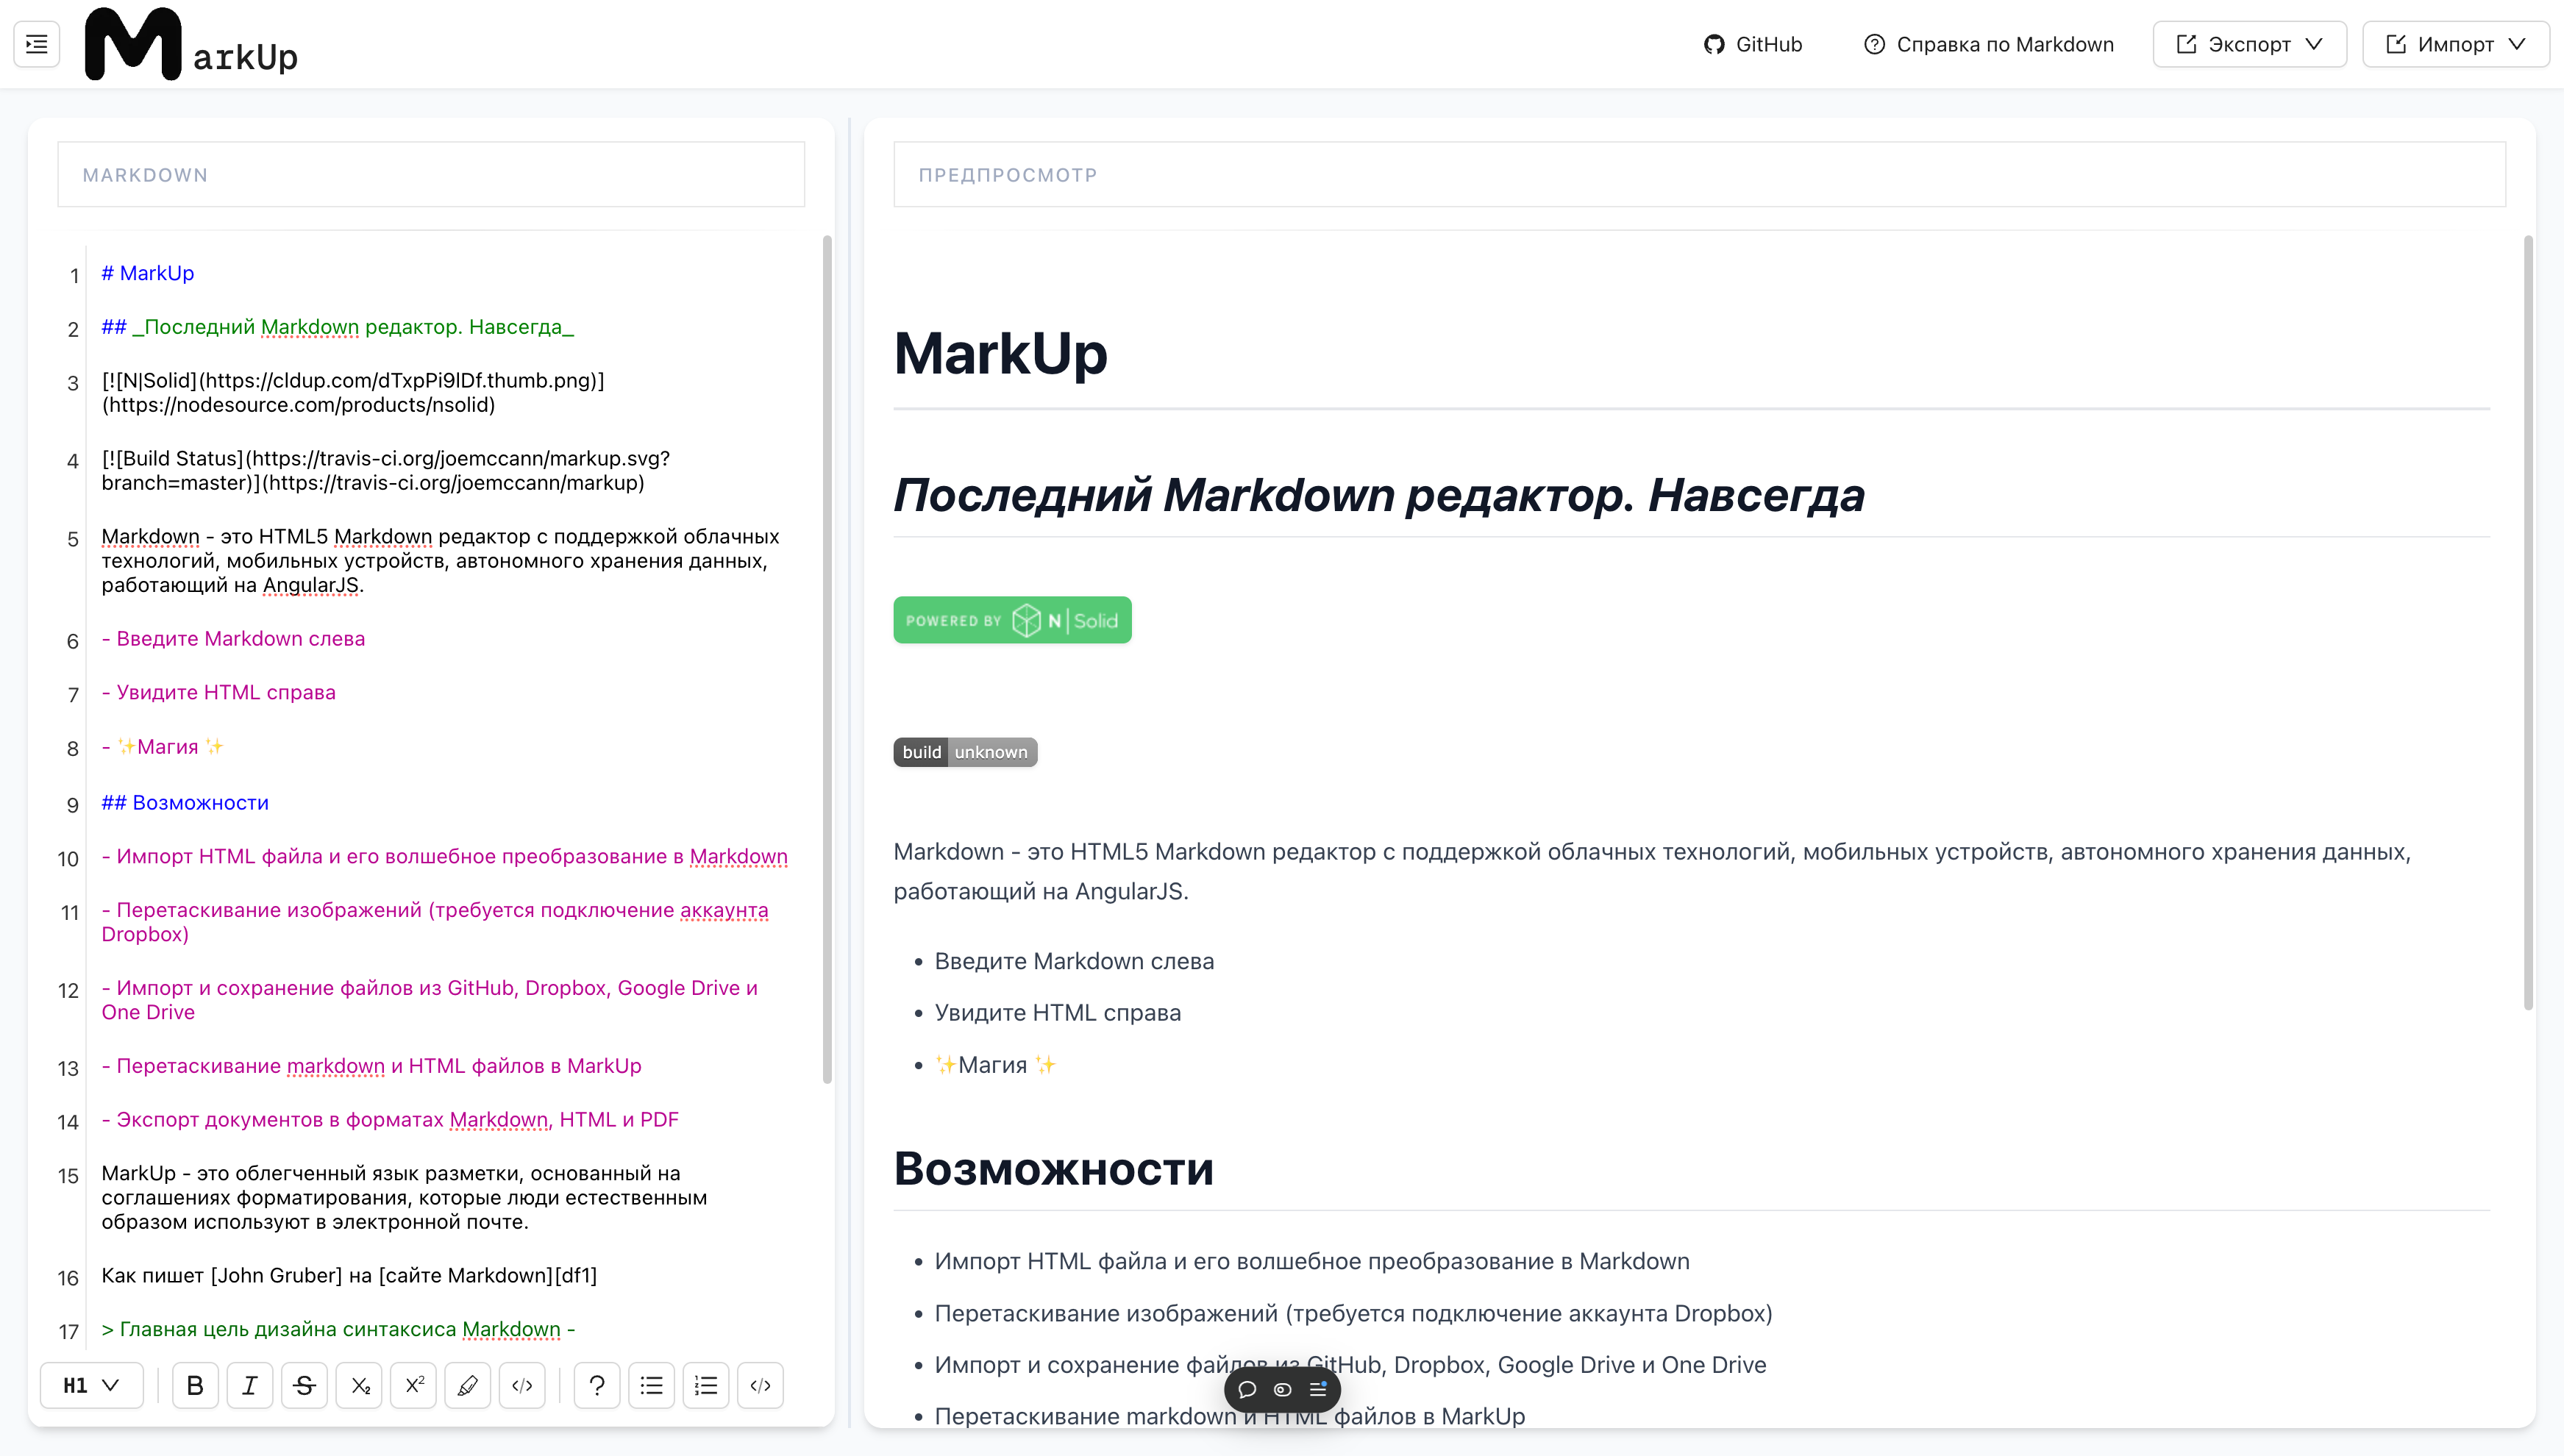Open the chat bubble in the floating pill
Screen dimensions: 2564x1456
[x=1247, y=1389]
